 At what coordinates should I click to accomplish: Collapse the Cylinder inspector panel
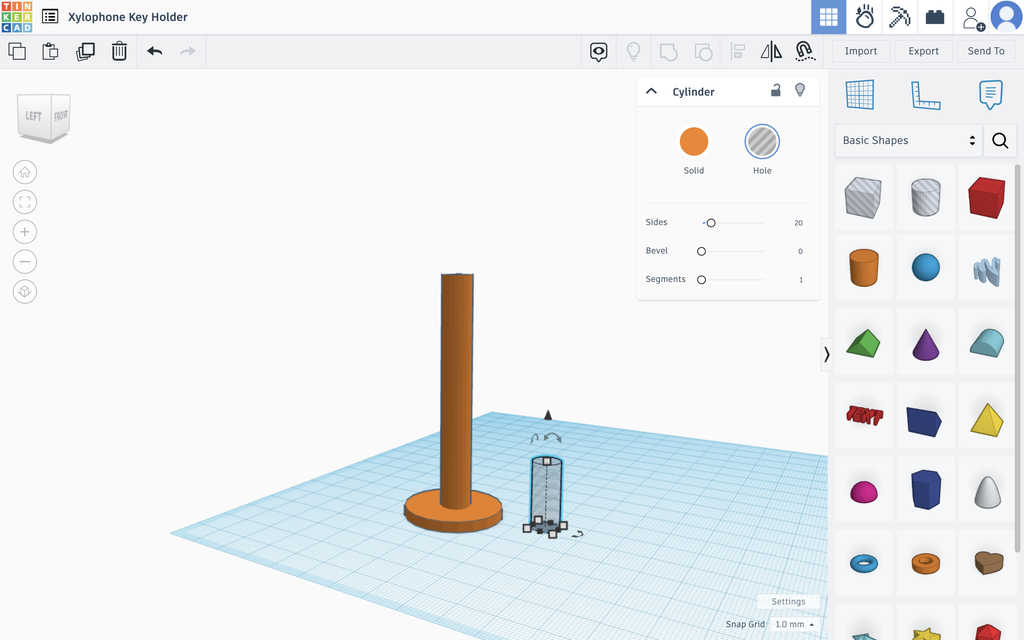(651, 91)
